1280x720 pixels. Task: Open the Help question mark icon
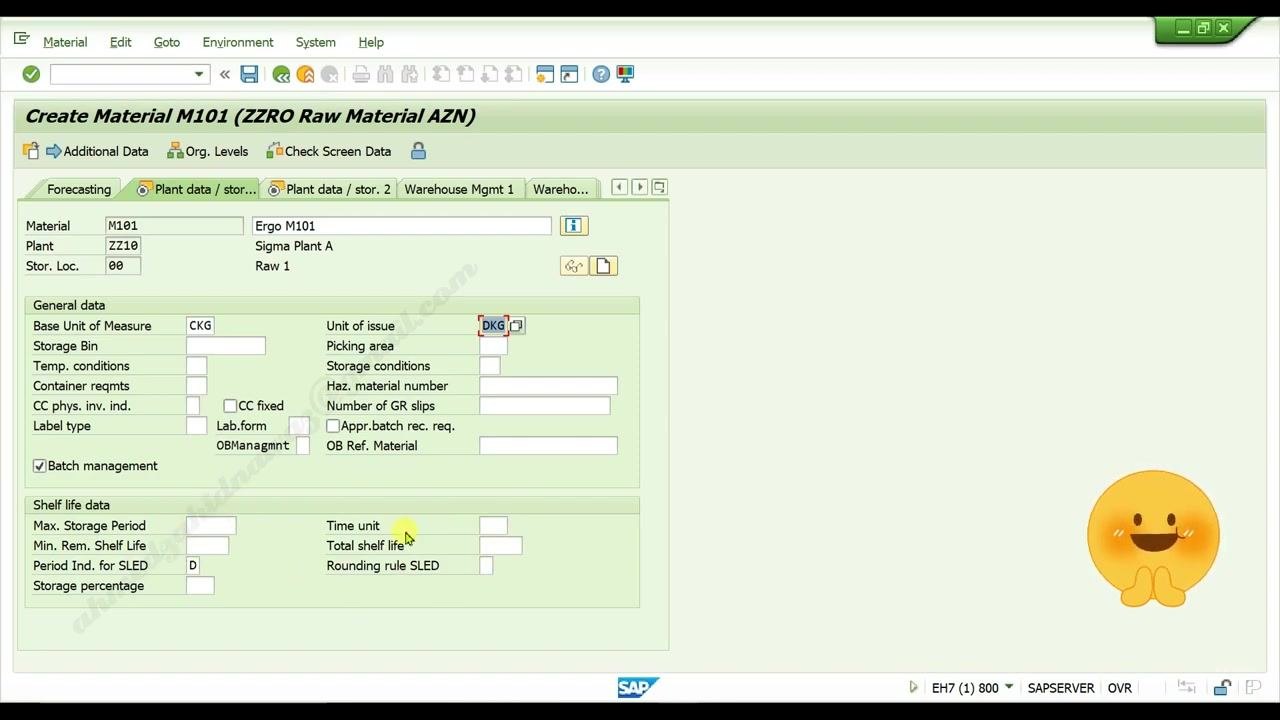point(601,74)
